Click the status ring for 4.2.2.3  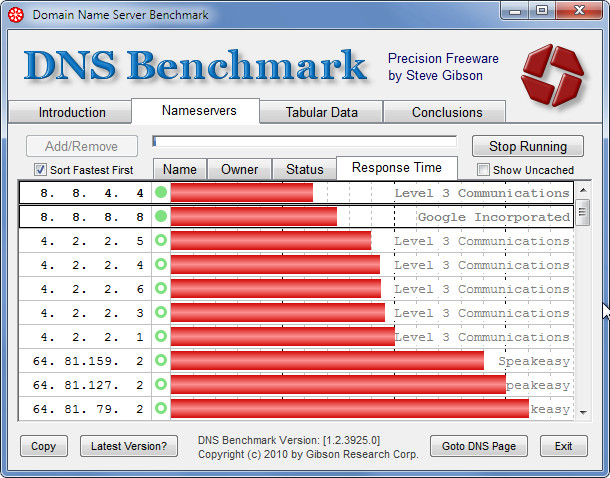click(x=161, y=312)
